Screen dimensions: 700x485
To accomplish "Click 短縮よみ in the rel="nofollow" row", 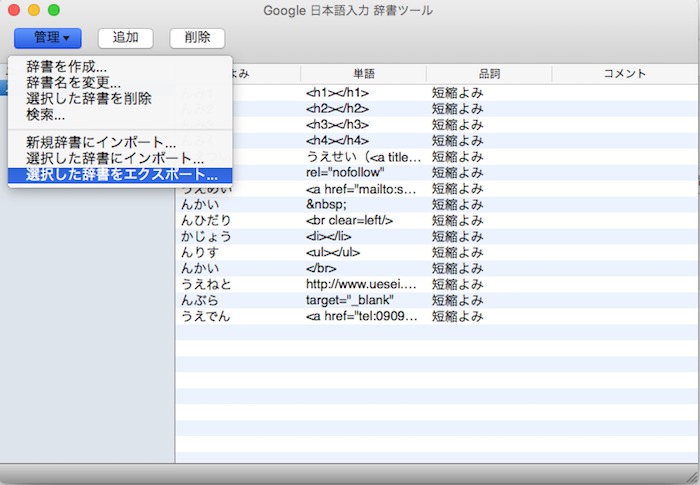I will (458, 173).
